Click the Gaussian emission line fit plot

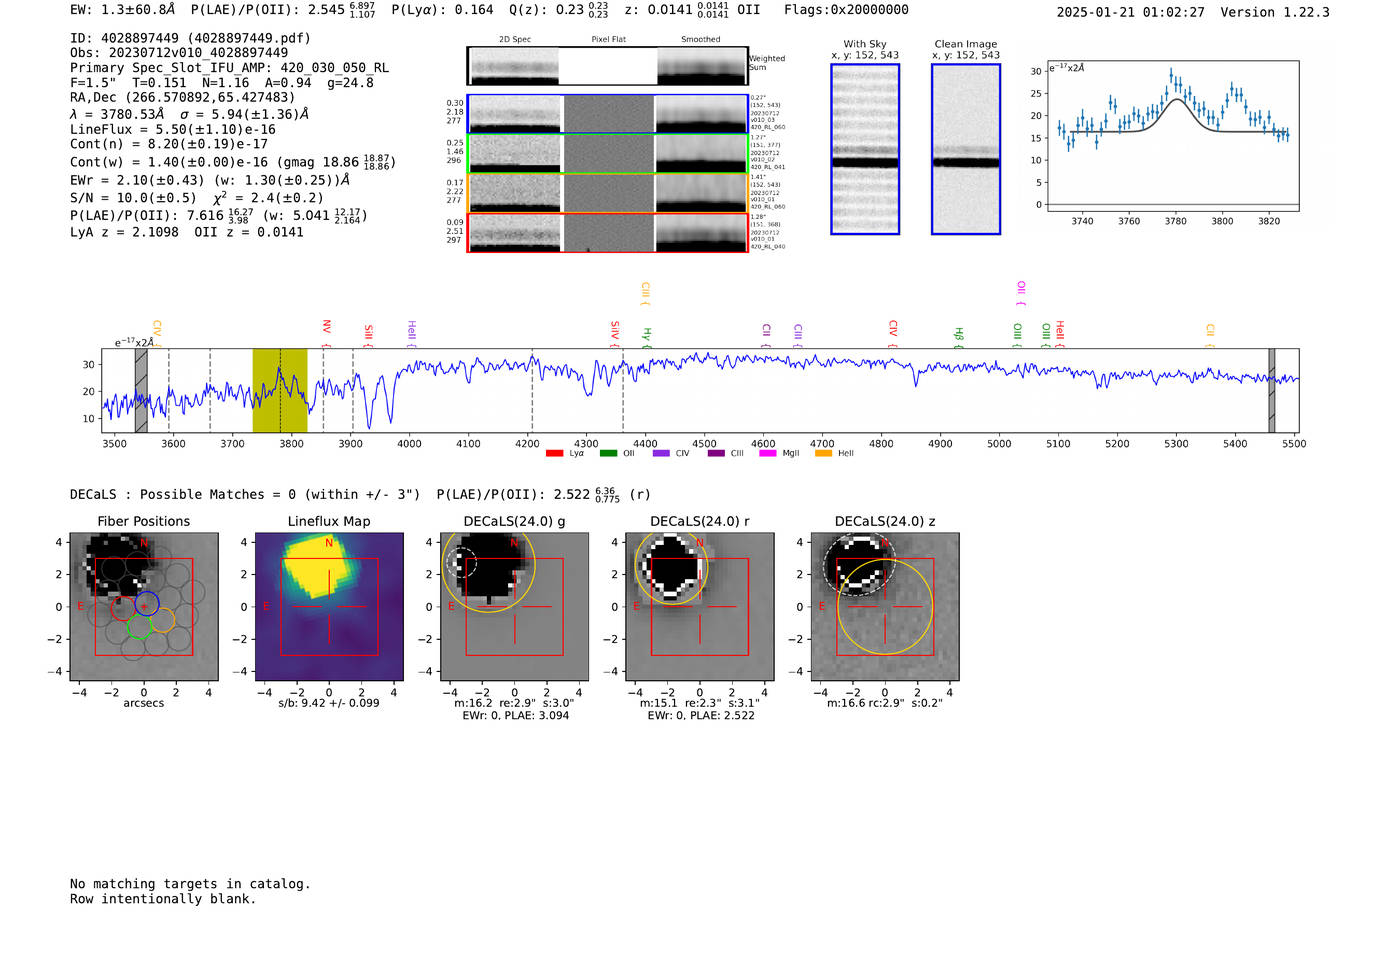tap(1172, 136)
